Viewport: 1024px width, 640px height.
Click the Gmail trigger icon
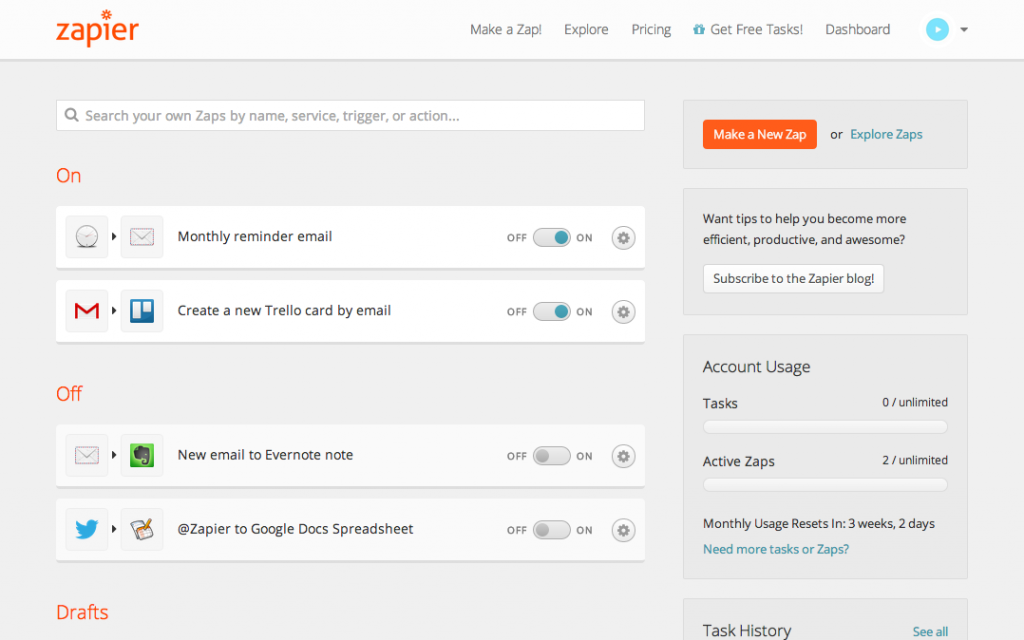pyautogui.click(x=87, y=311)
